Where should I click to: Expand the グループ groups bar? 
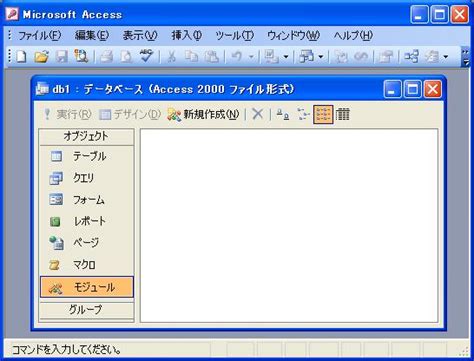click(x=86, y=310)
